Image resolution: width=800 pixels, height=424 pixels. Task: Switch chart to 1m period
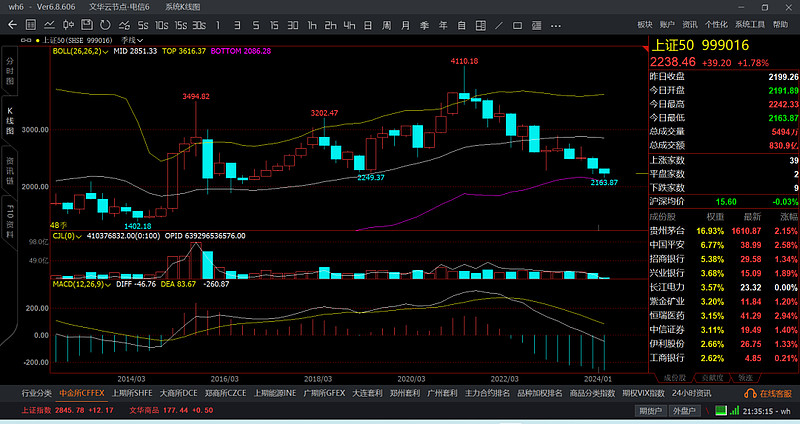(x=216, y=25)
